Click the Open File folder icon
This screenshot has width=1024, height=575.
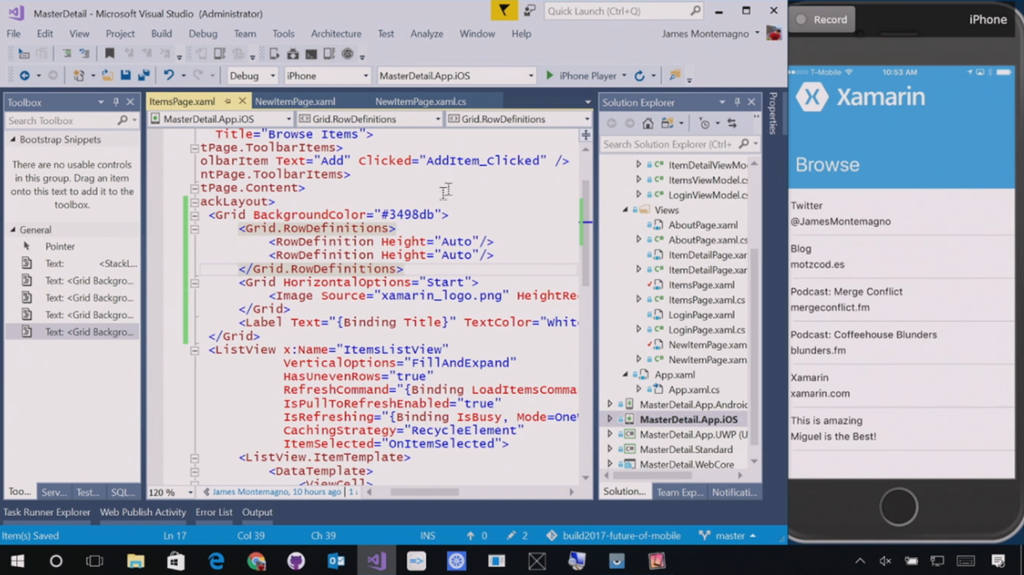coord(107,76)
